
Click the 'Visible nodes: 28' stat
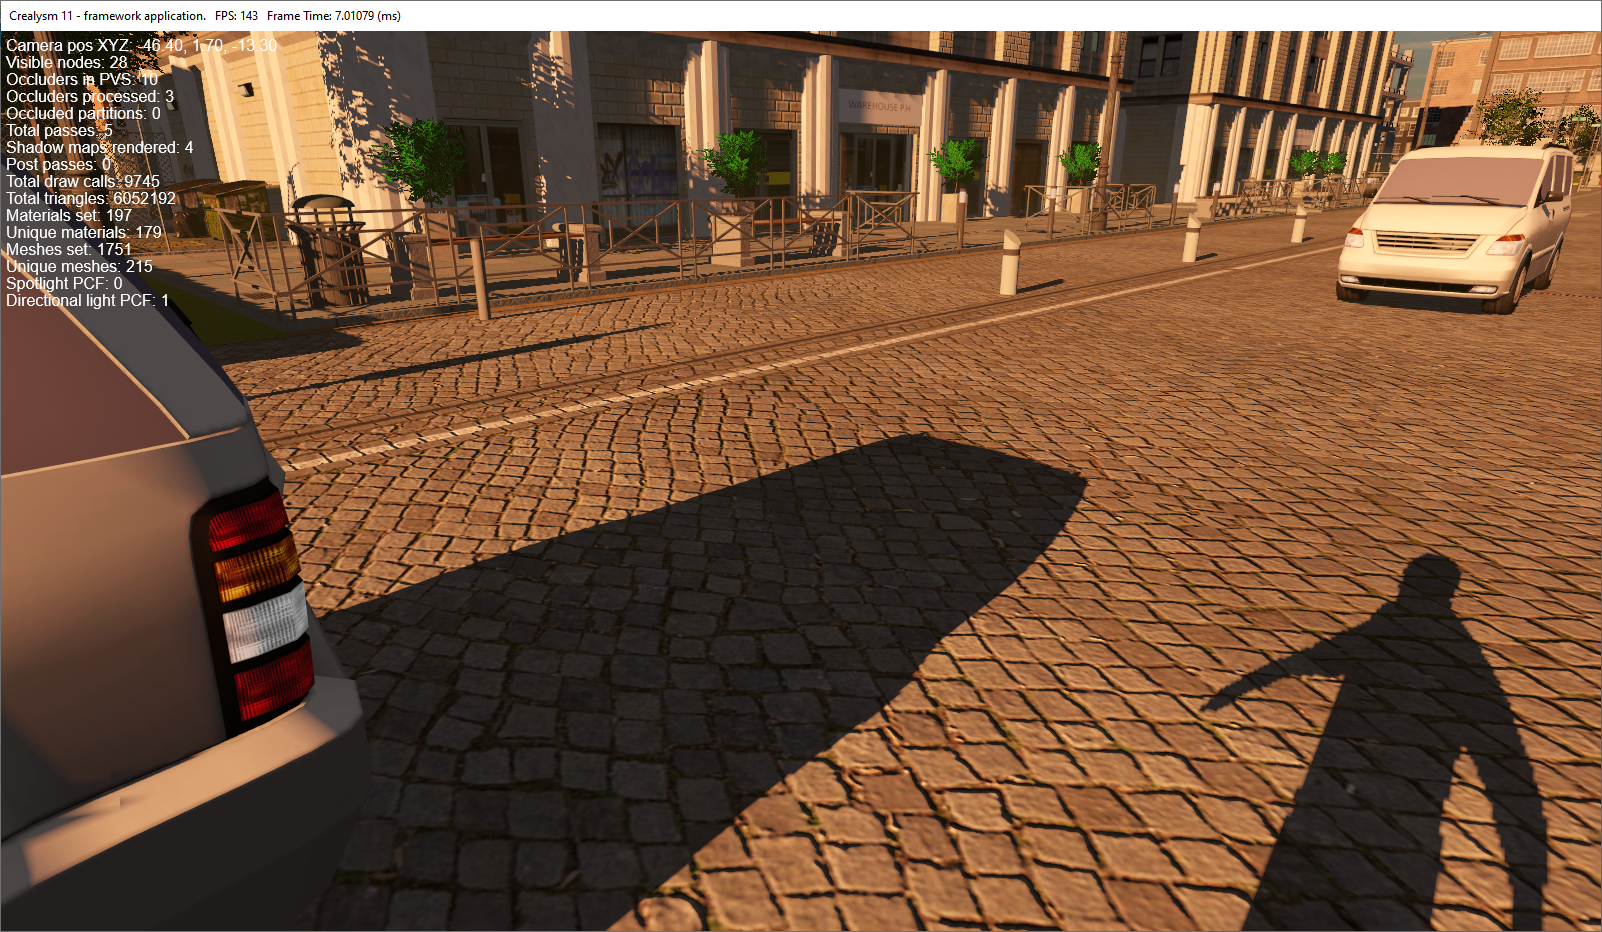(67, 62)
